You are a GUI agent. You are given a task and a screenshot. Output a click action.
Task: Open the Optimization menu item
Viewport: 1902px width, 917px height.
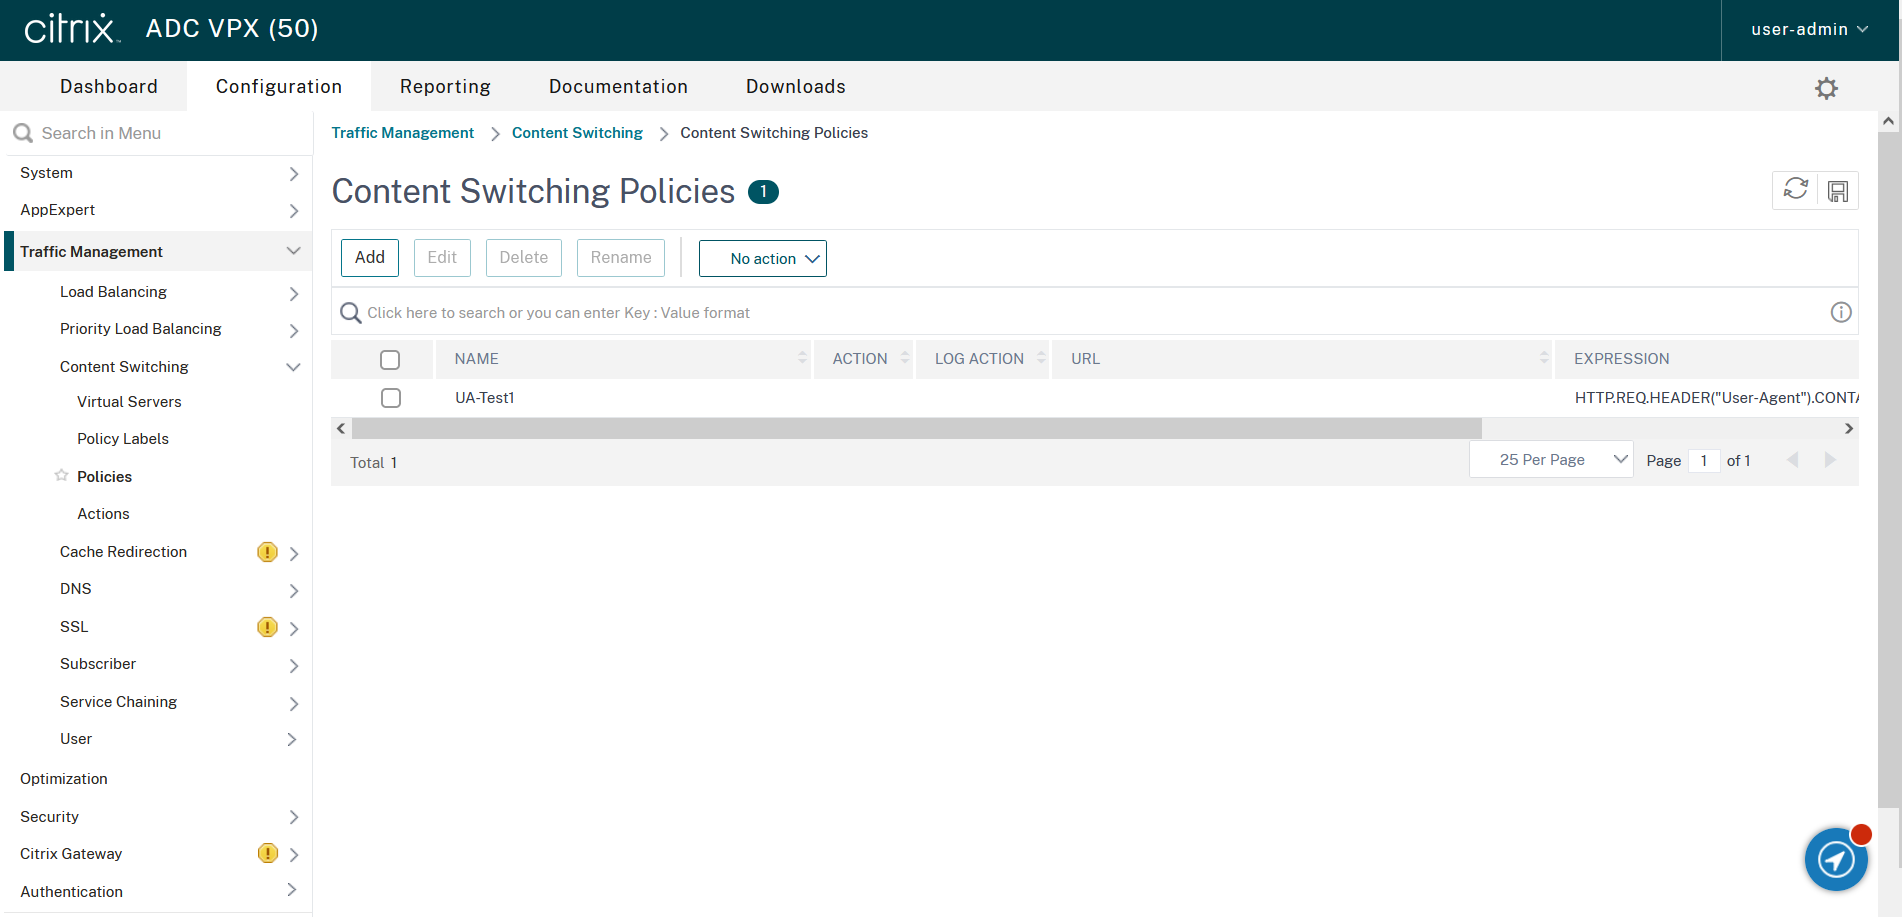64,779
